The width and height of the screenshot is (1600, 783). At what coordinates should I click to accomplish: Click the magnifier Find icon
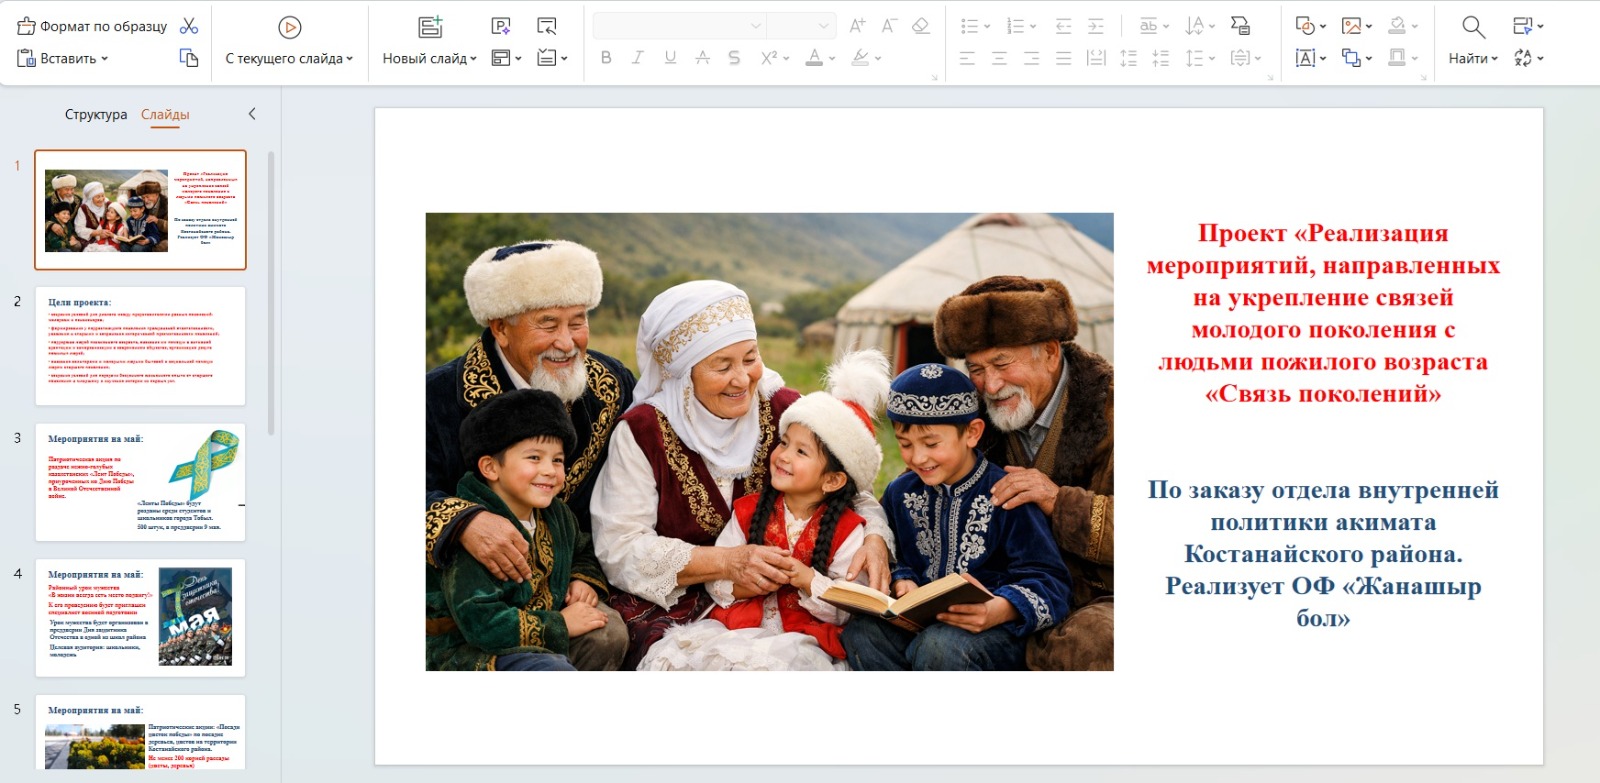pyautogui.click(x=1473, y=27)
